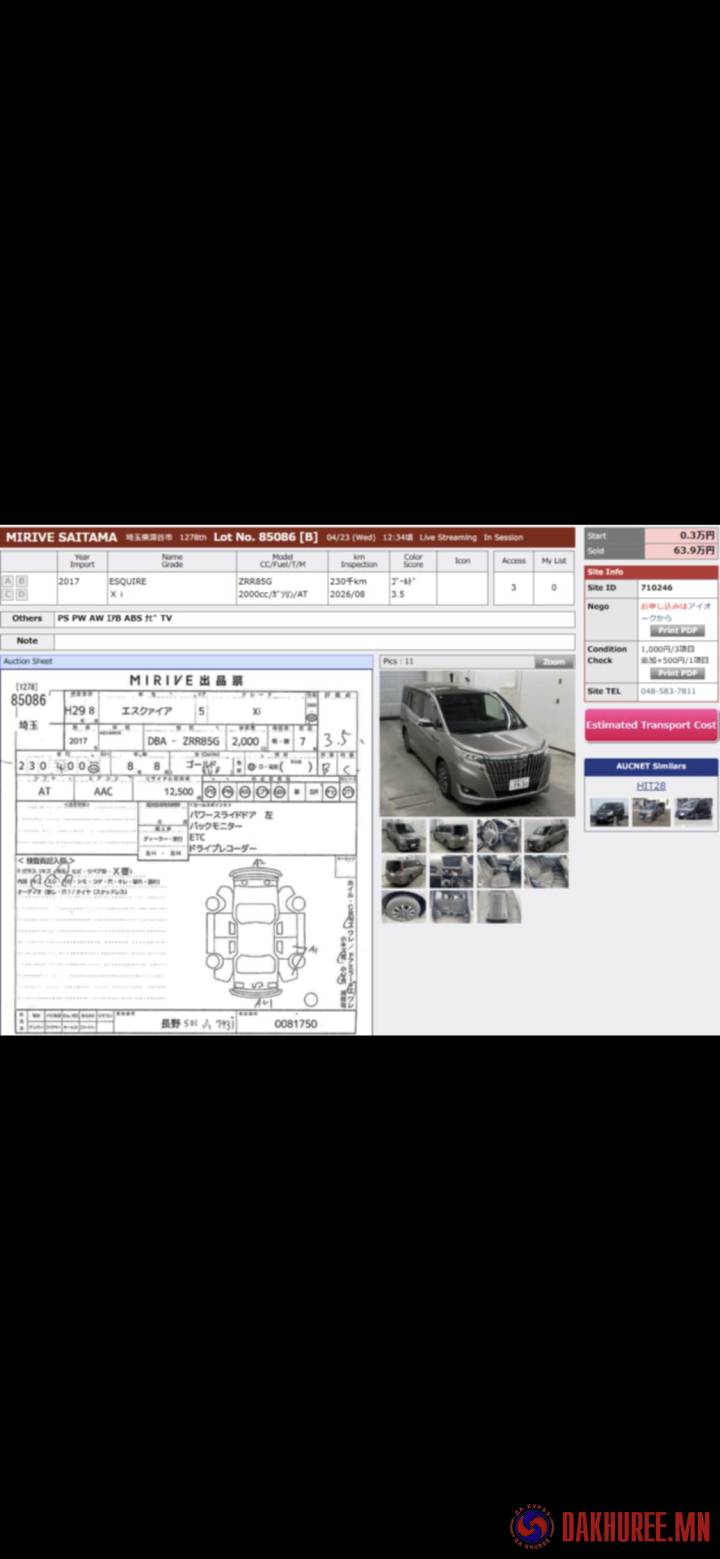Click the Zoom button above the car photo
720x1559 pixels.
[x=555, y=662]
